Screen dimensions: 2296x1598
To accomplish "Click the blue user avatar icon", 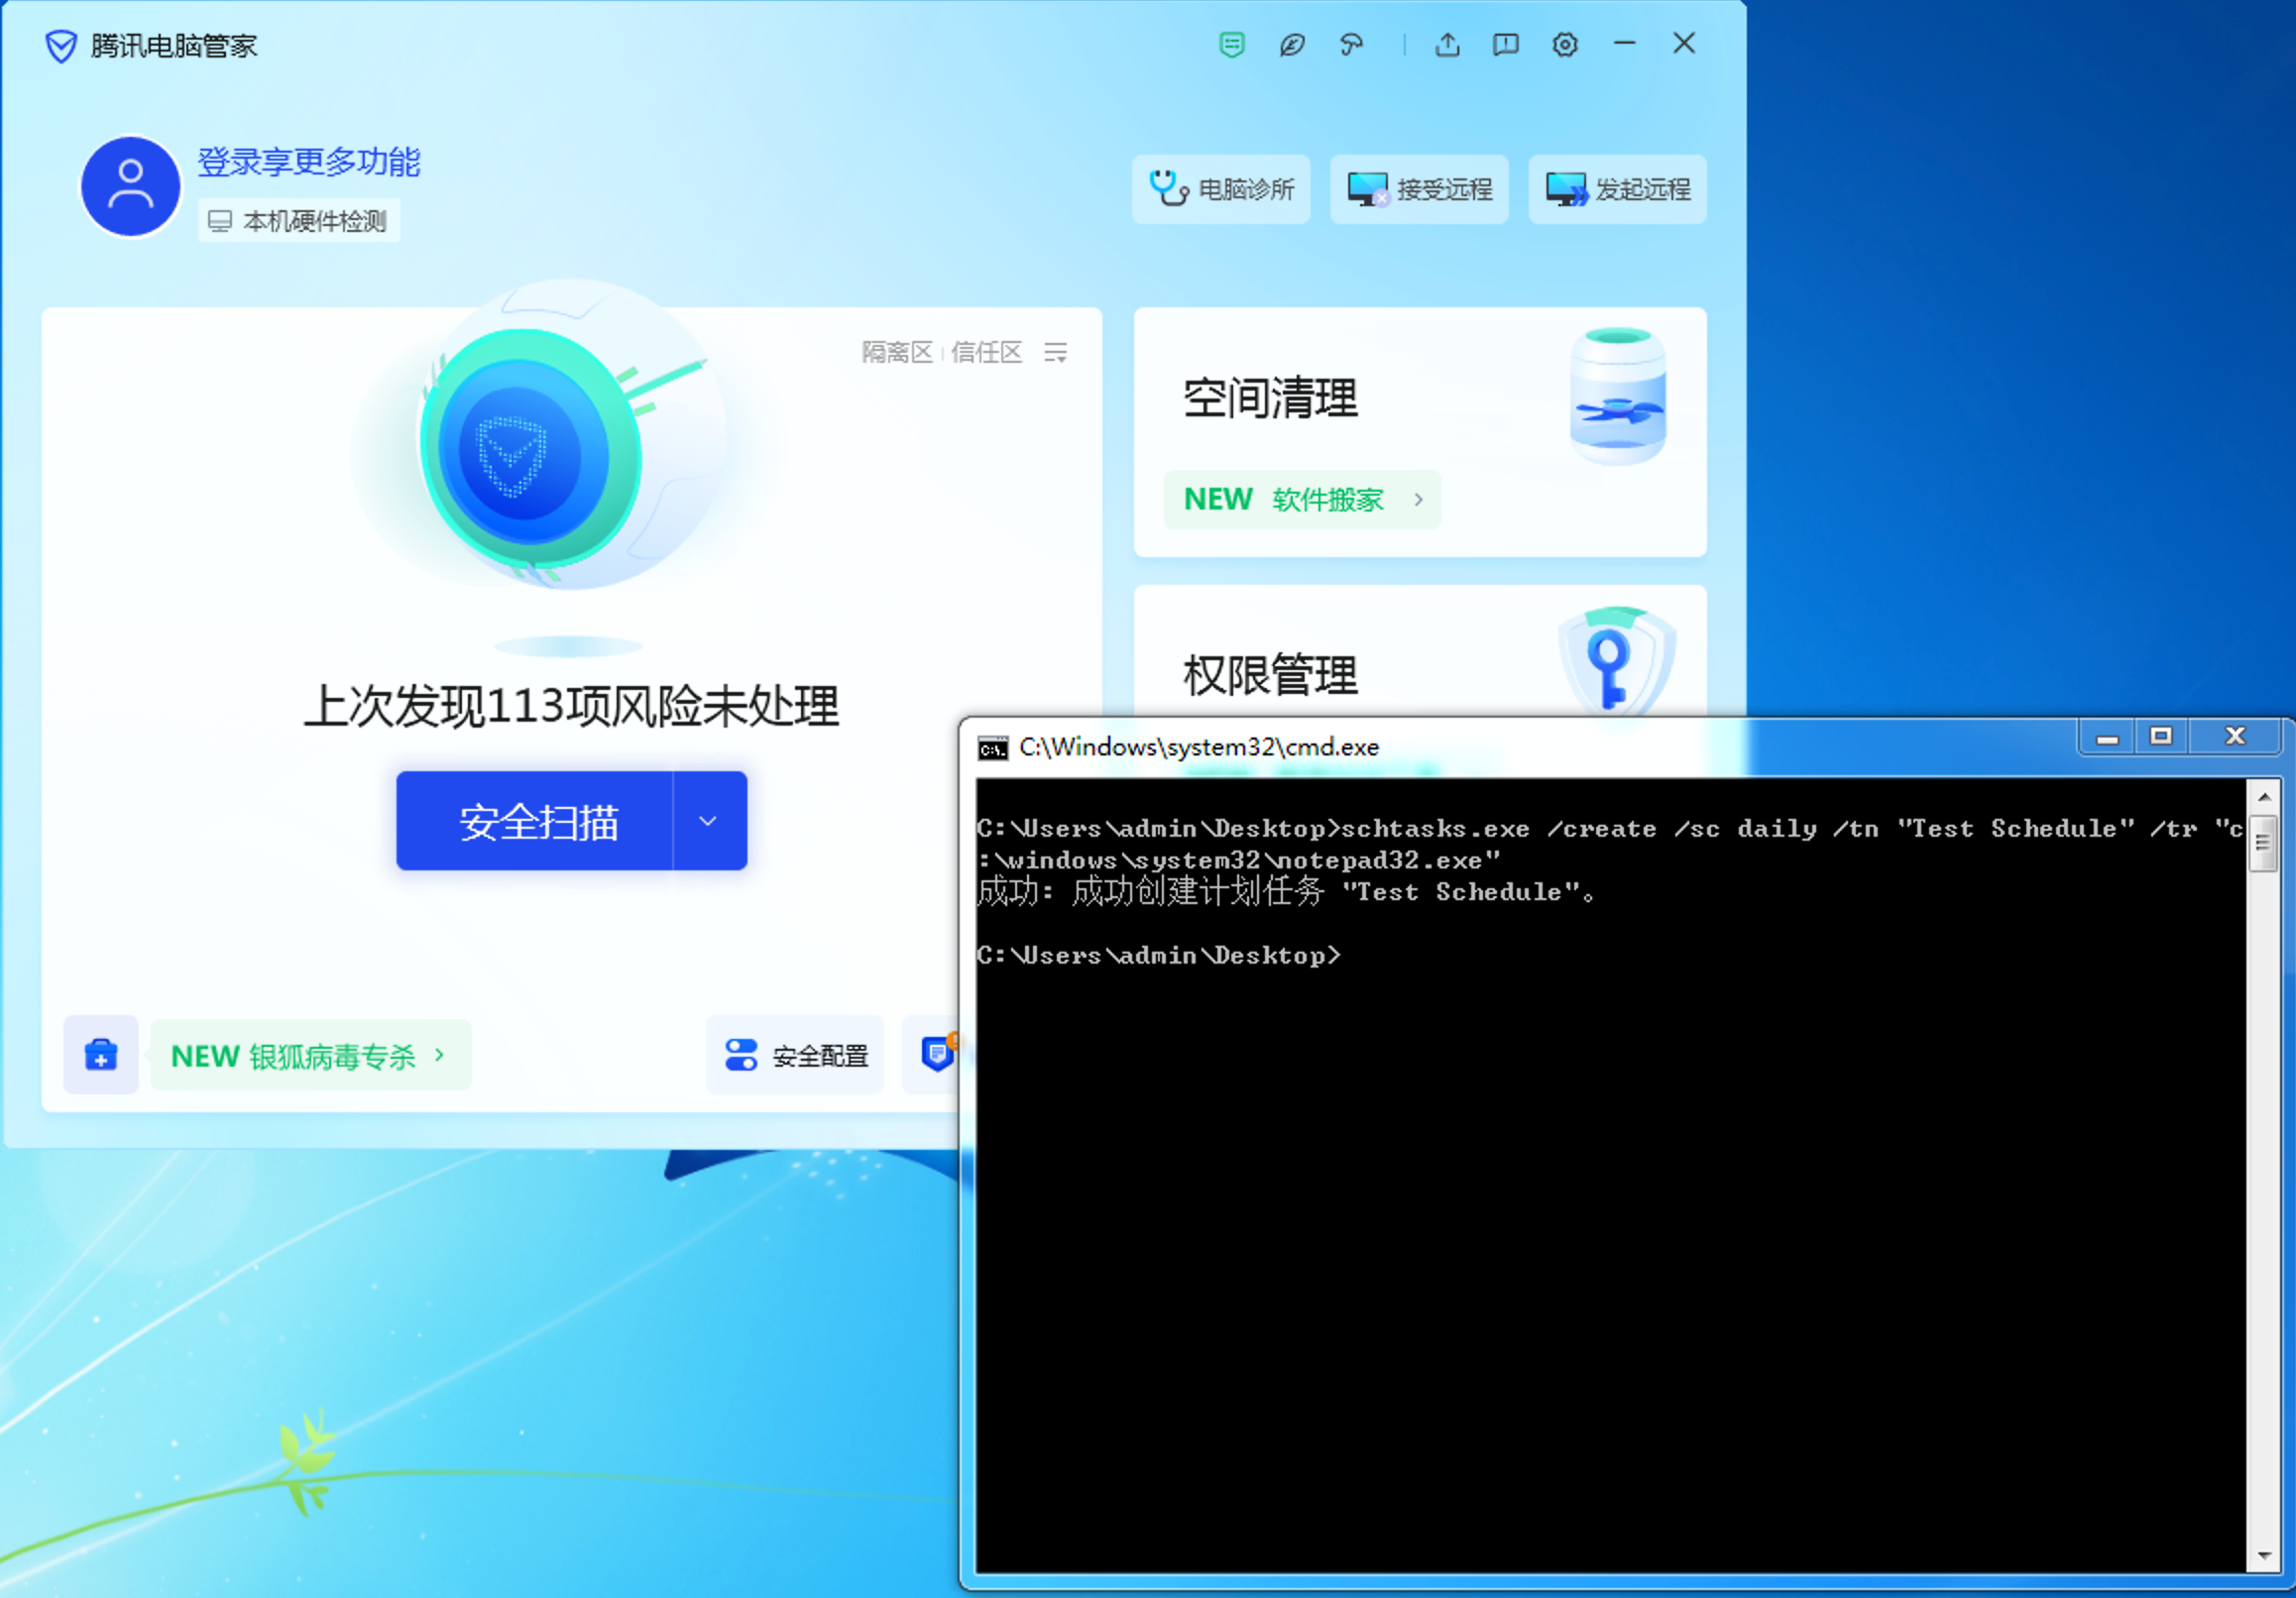I will tap(130, 187).
